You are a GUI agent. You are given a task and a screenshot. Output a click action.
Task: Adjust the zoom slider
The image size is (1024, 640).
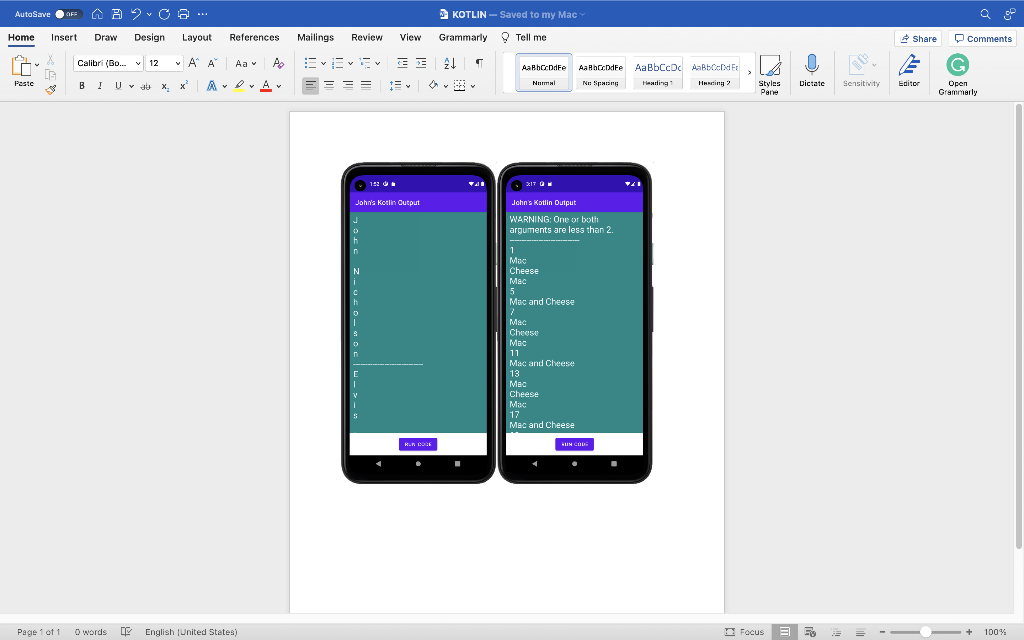tap(927, 631)
